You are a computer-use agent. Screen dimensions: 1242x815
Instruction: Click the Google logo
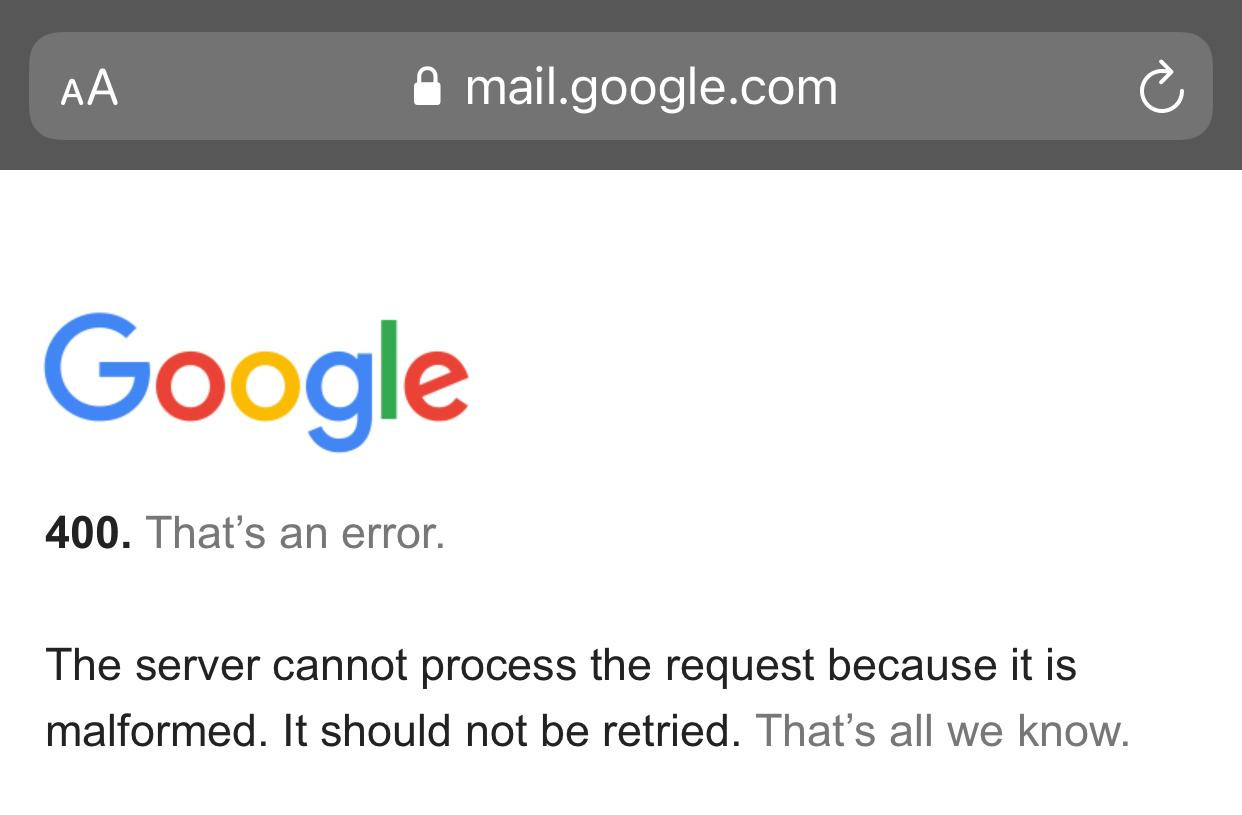255,380
